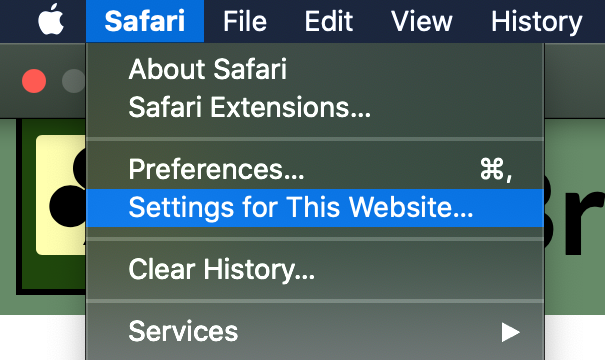
Task: Click the Command-comma shortcut beside Preferences
Action: tap(496, 169)
